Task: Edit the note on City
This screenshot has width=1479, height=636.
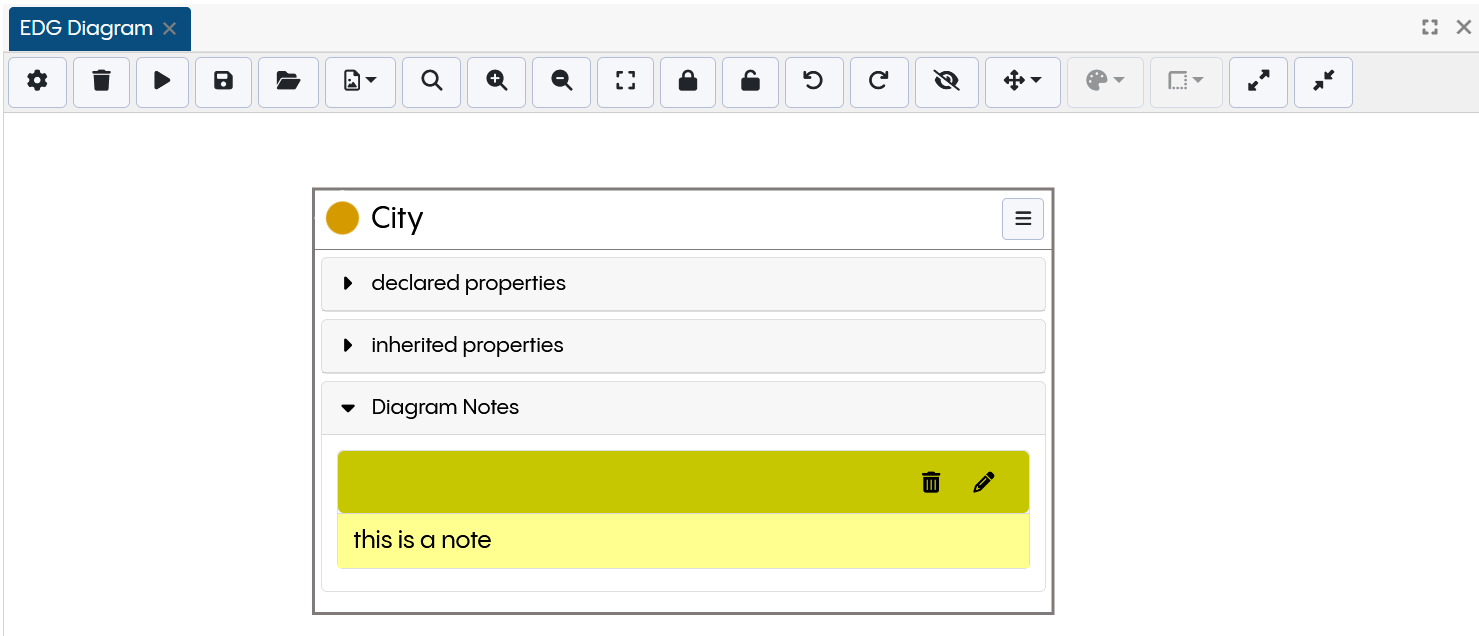Action: click(984, 482)
